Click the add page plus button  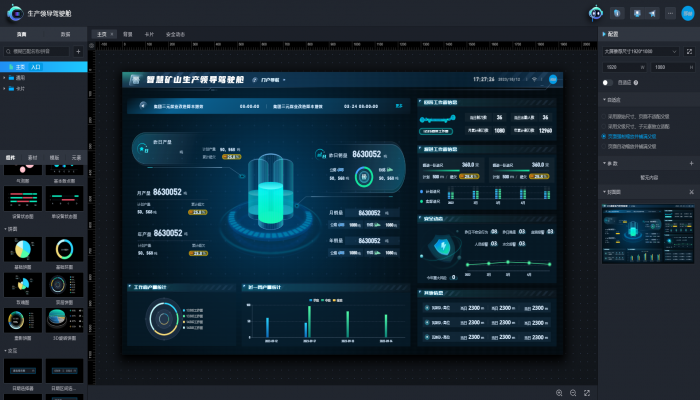pos(79,50)
